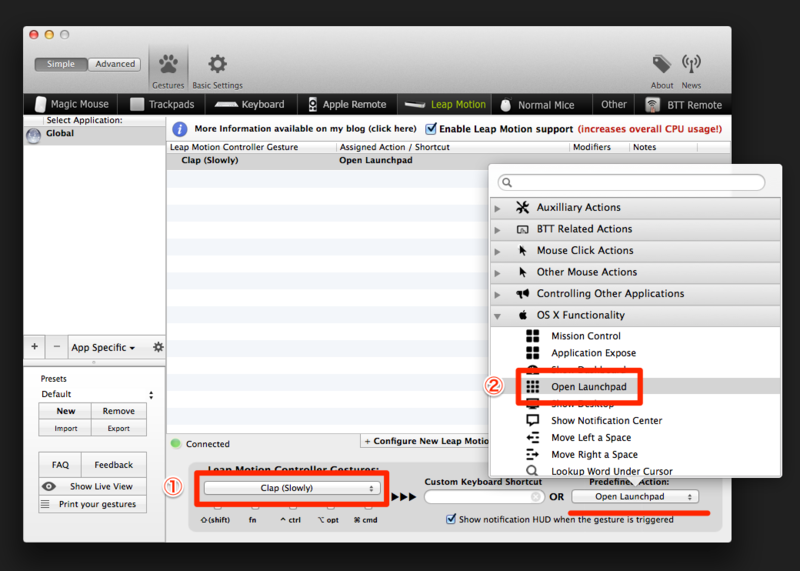Open the Gestures section paw icon
800x571 pixels.
click(x=168, y=64)
